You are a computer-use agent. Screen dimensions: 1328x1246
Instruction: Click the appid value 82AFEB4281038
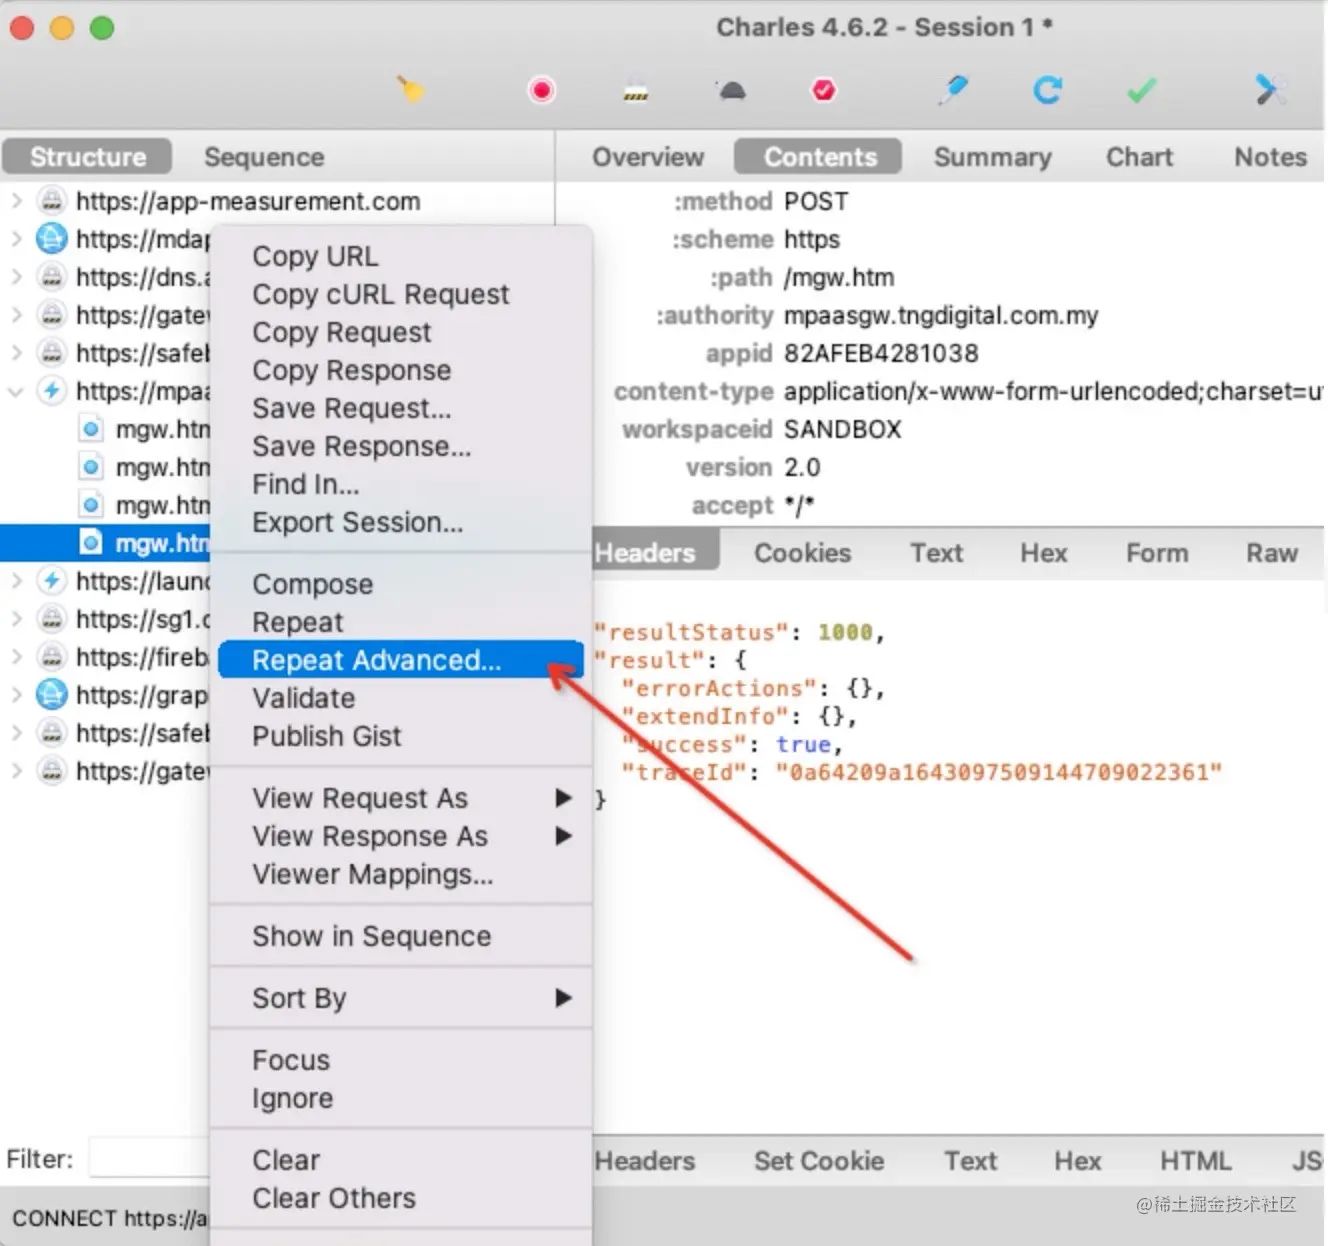click(881, 353)
